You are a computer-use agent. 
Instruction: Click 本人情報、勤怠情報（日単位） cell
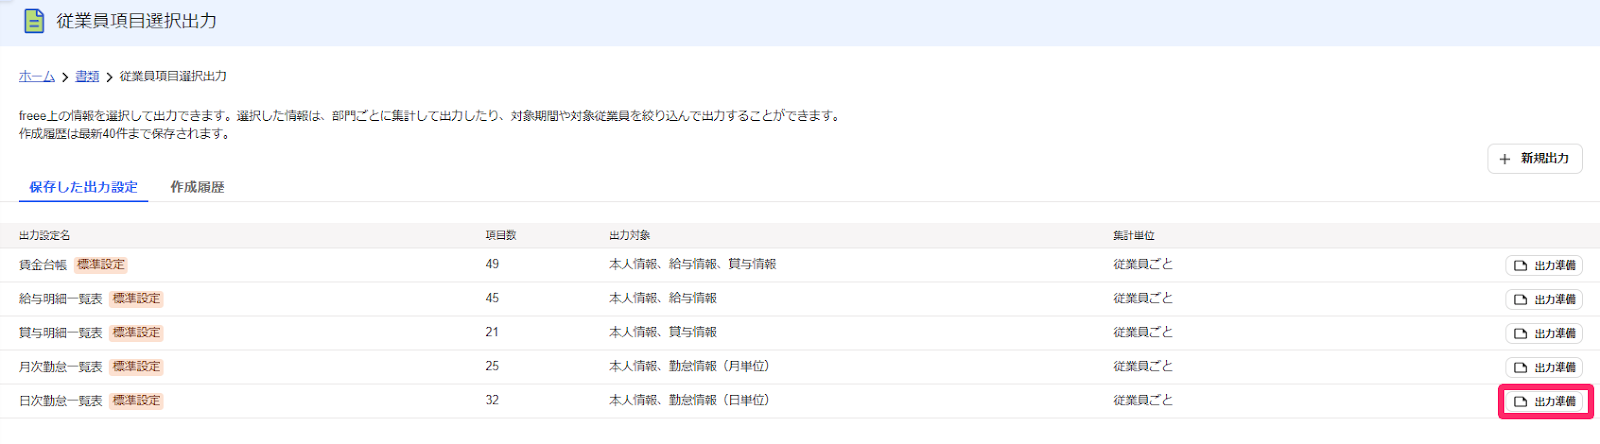coord(689,400)
